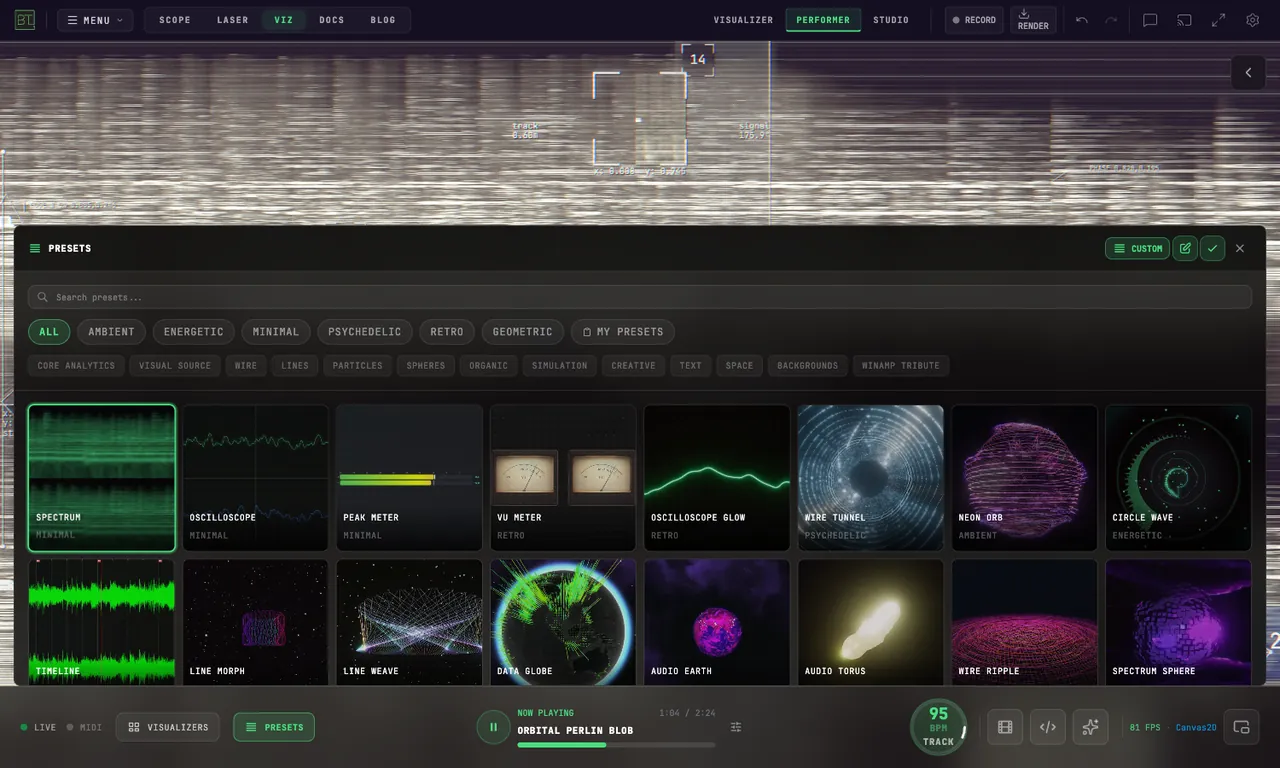Select the ALL category filter
Image resolution: width=1280 pixels, height=768 pixels.
tap(49, 332)
